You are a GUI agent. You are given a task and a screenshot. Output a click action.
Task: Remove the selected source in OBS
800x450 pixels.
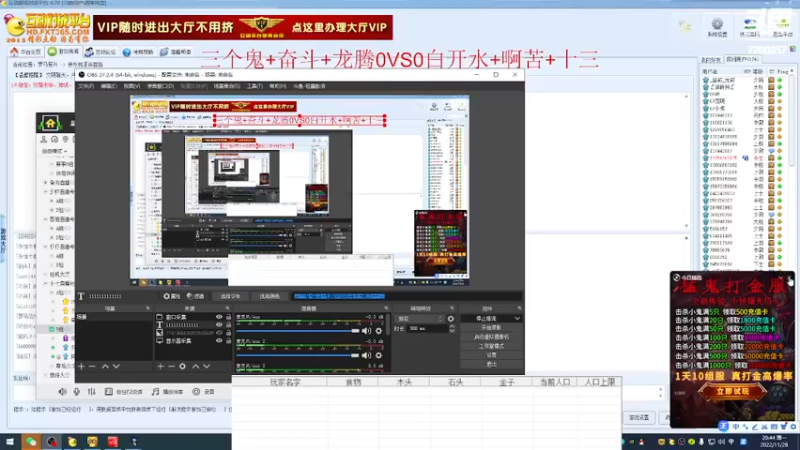[171, 366]
